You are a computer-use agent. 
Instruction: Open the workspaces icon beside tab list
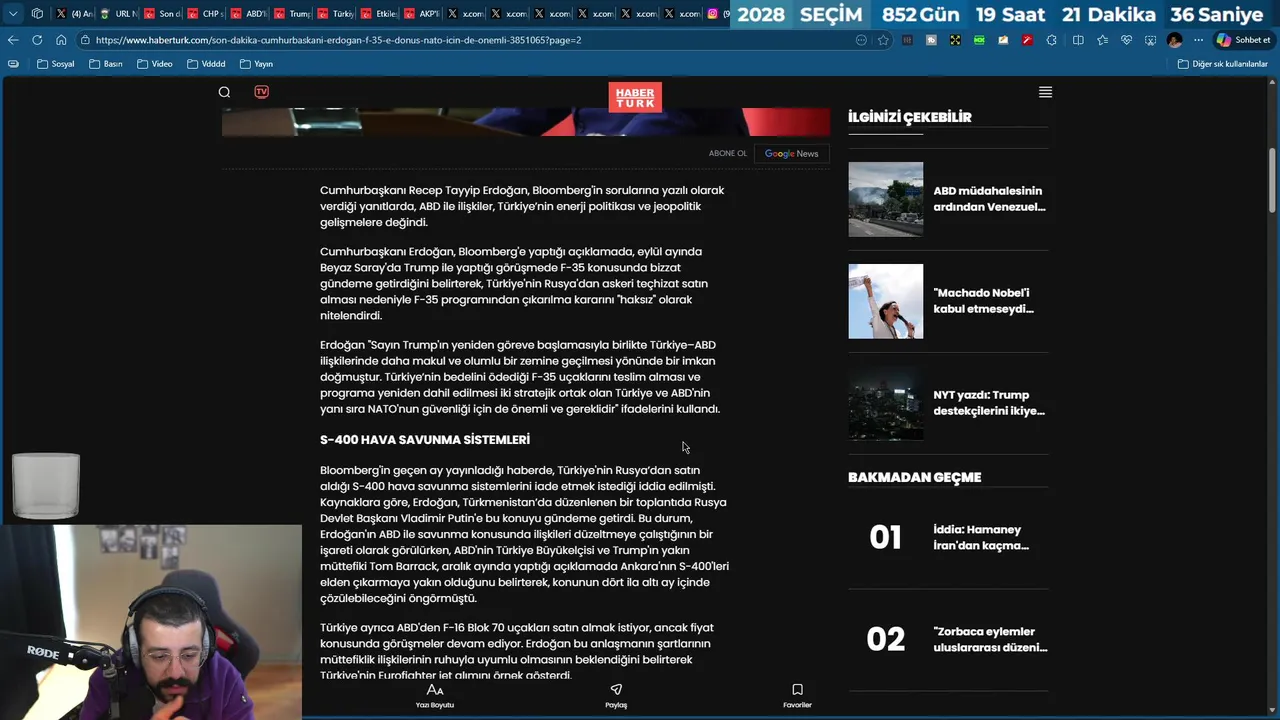tap(37, 14)
